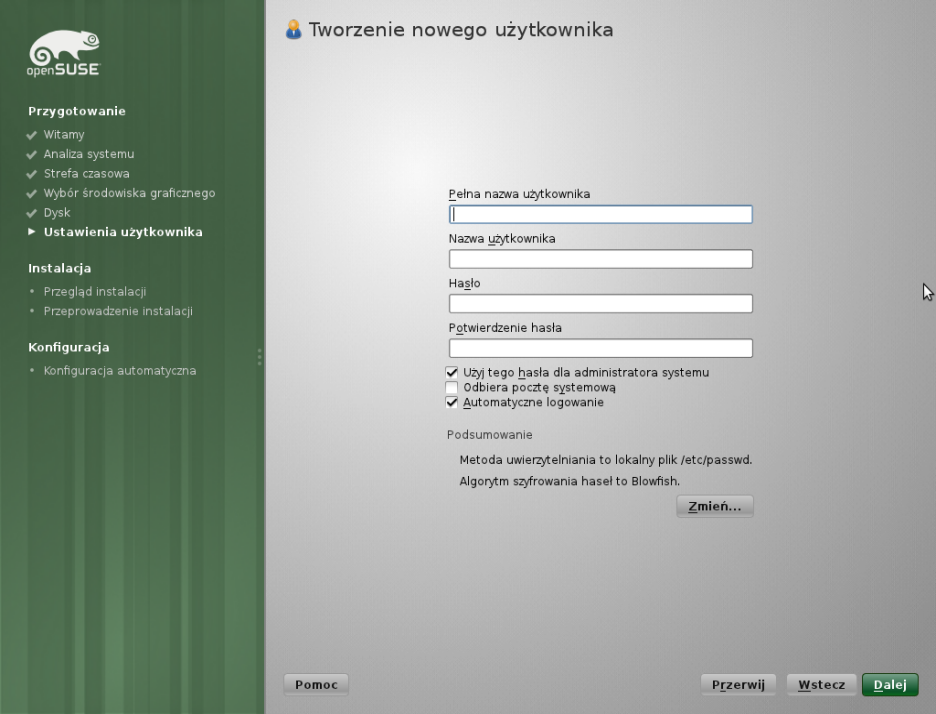Focus the 'Pełna nazwa użytkownika' text field

[600, 214]
